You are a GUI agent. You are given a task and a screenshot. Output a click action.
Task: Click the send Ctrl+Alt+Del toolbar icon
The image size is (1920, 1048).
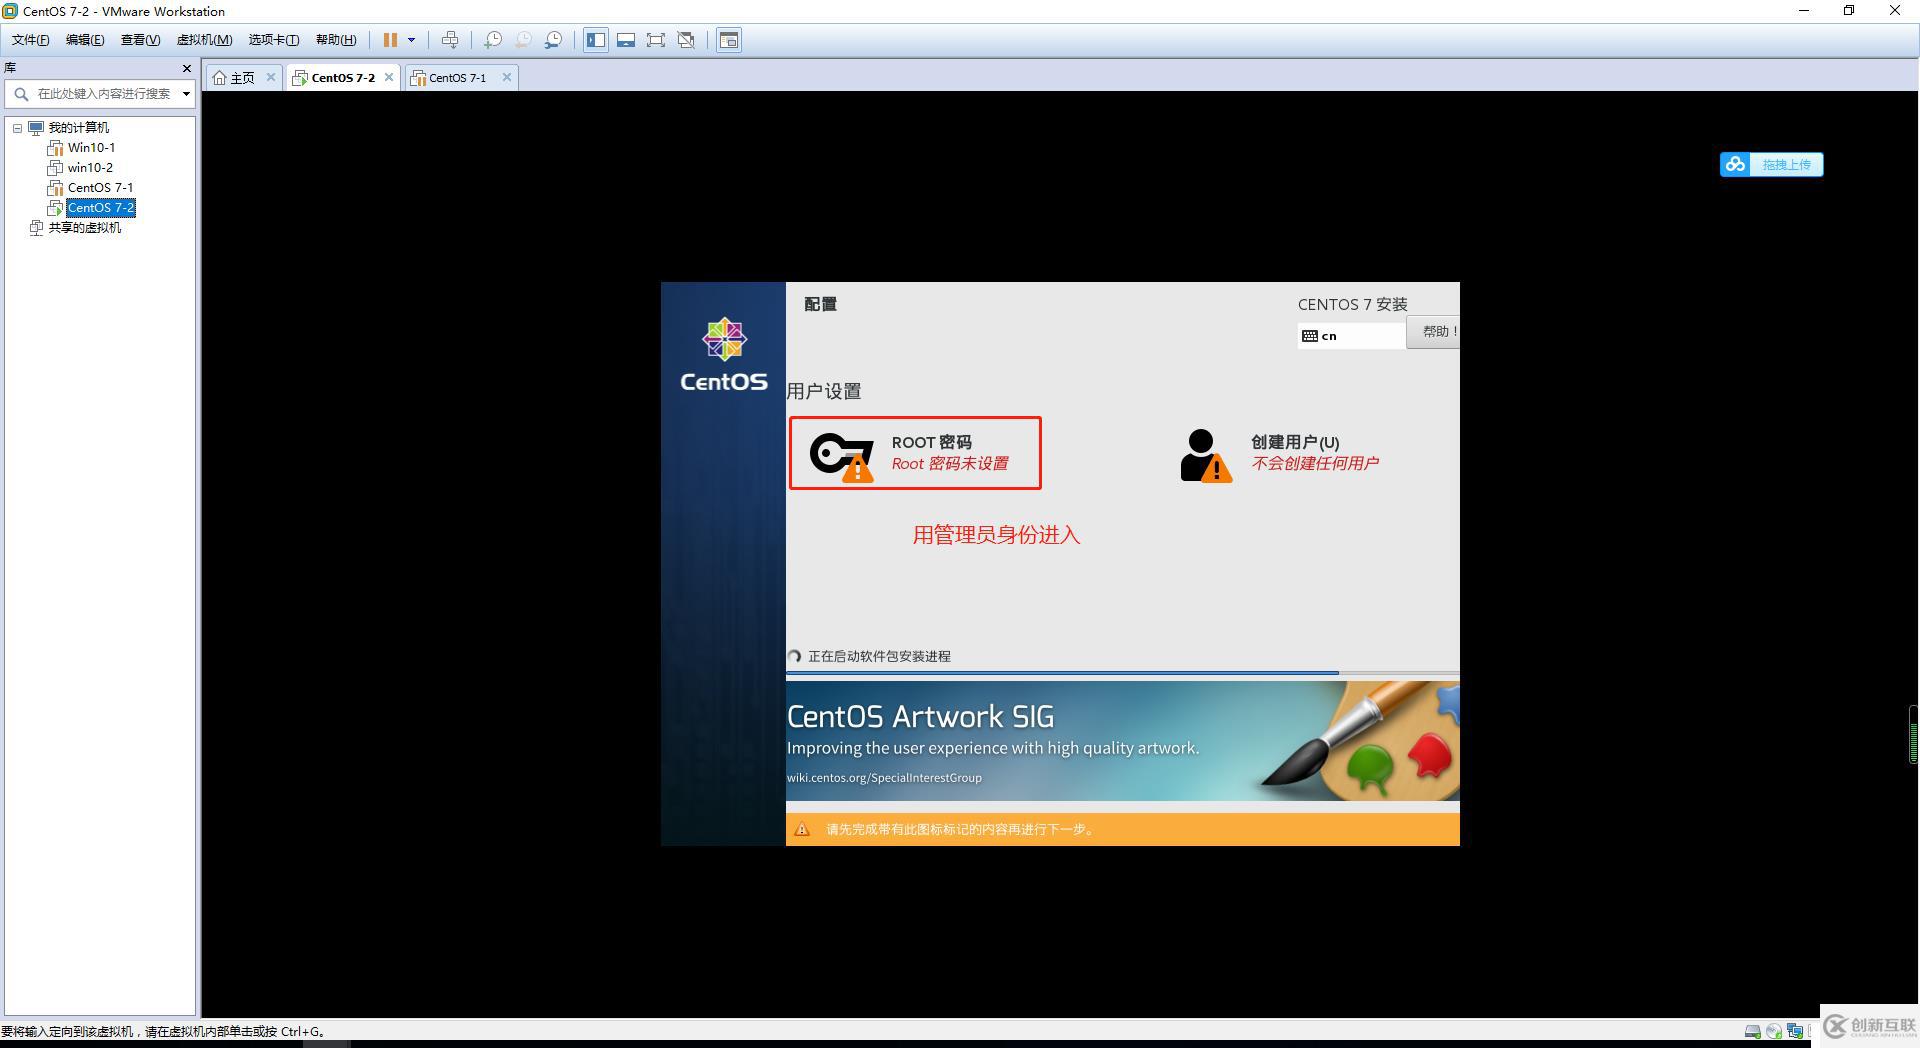click(450, 40)
